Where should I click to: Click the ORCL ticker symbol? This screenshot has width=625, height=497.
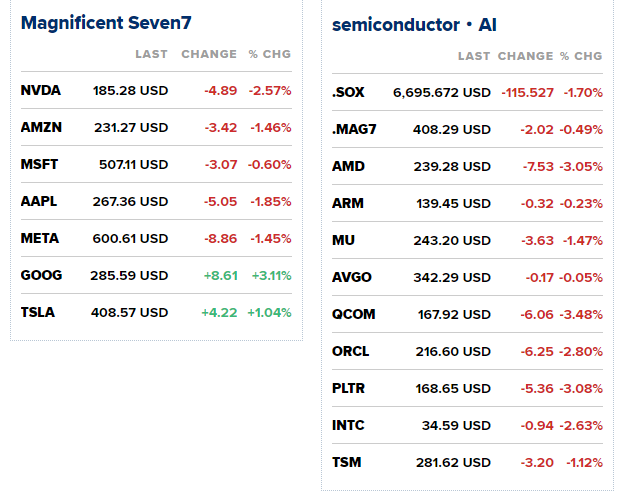[350, 351]
